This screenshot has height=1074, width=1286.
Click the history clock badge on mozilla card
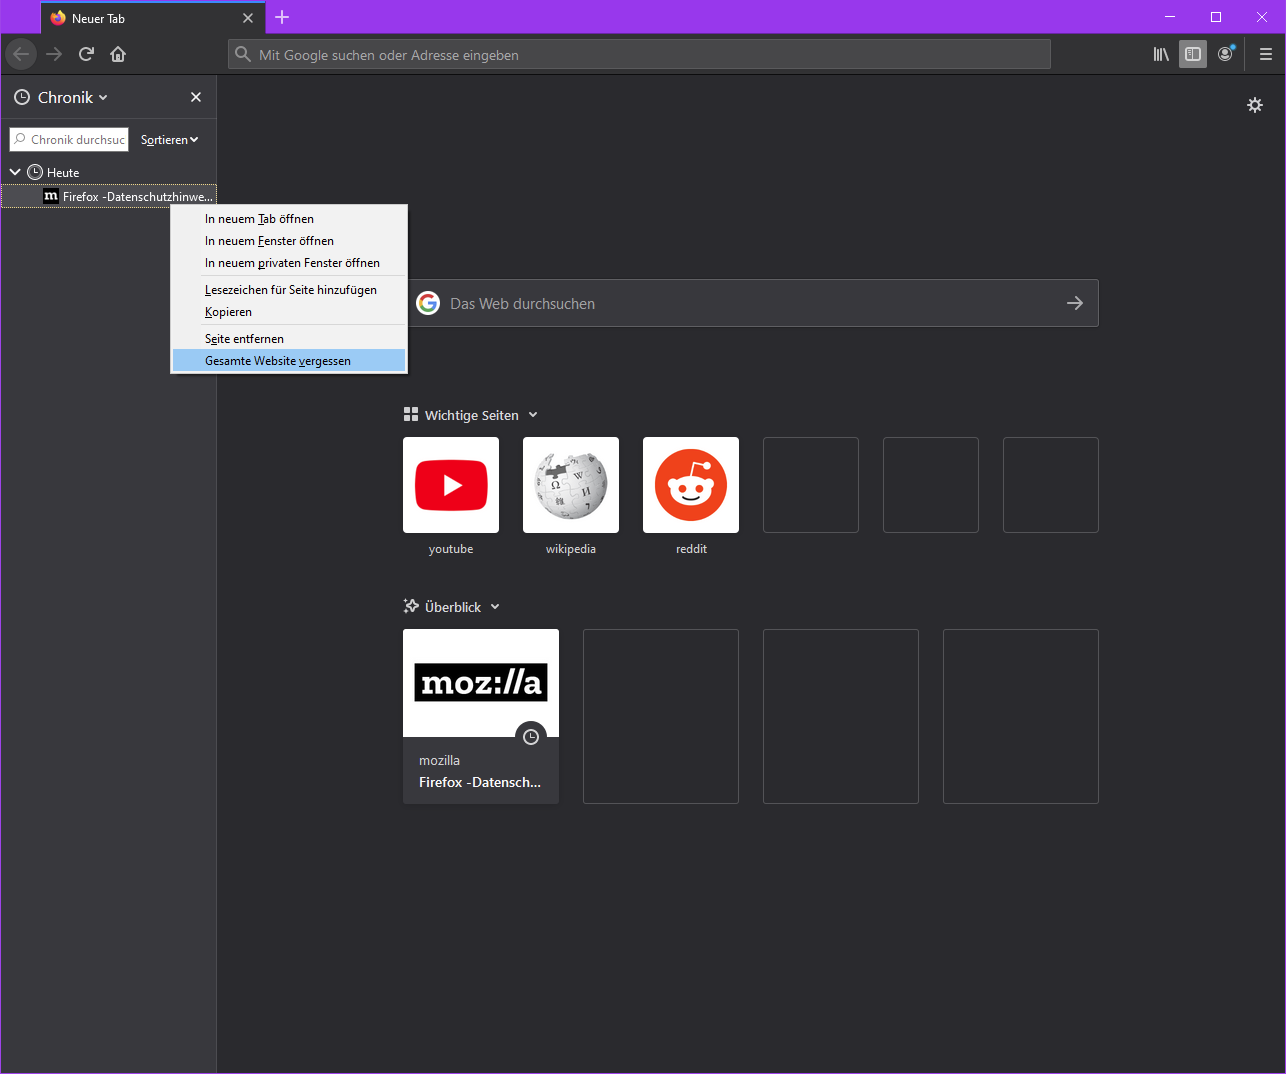[x=531, y=737]
